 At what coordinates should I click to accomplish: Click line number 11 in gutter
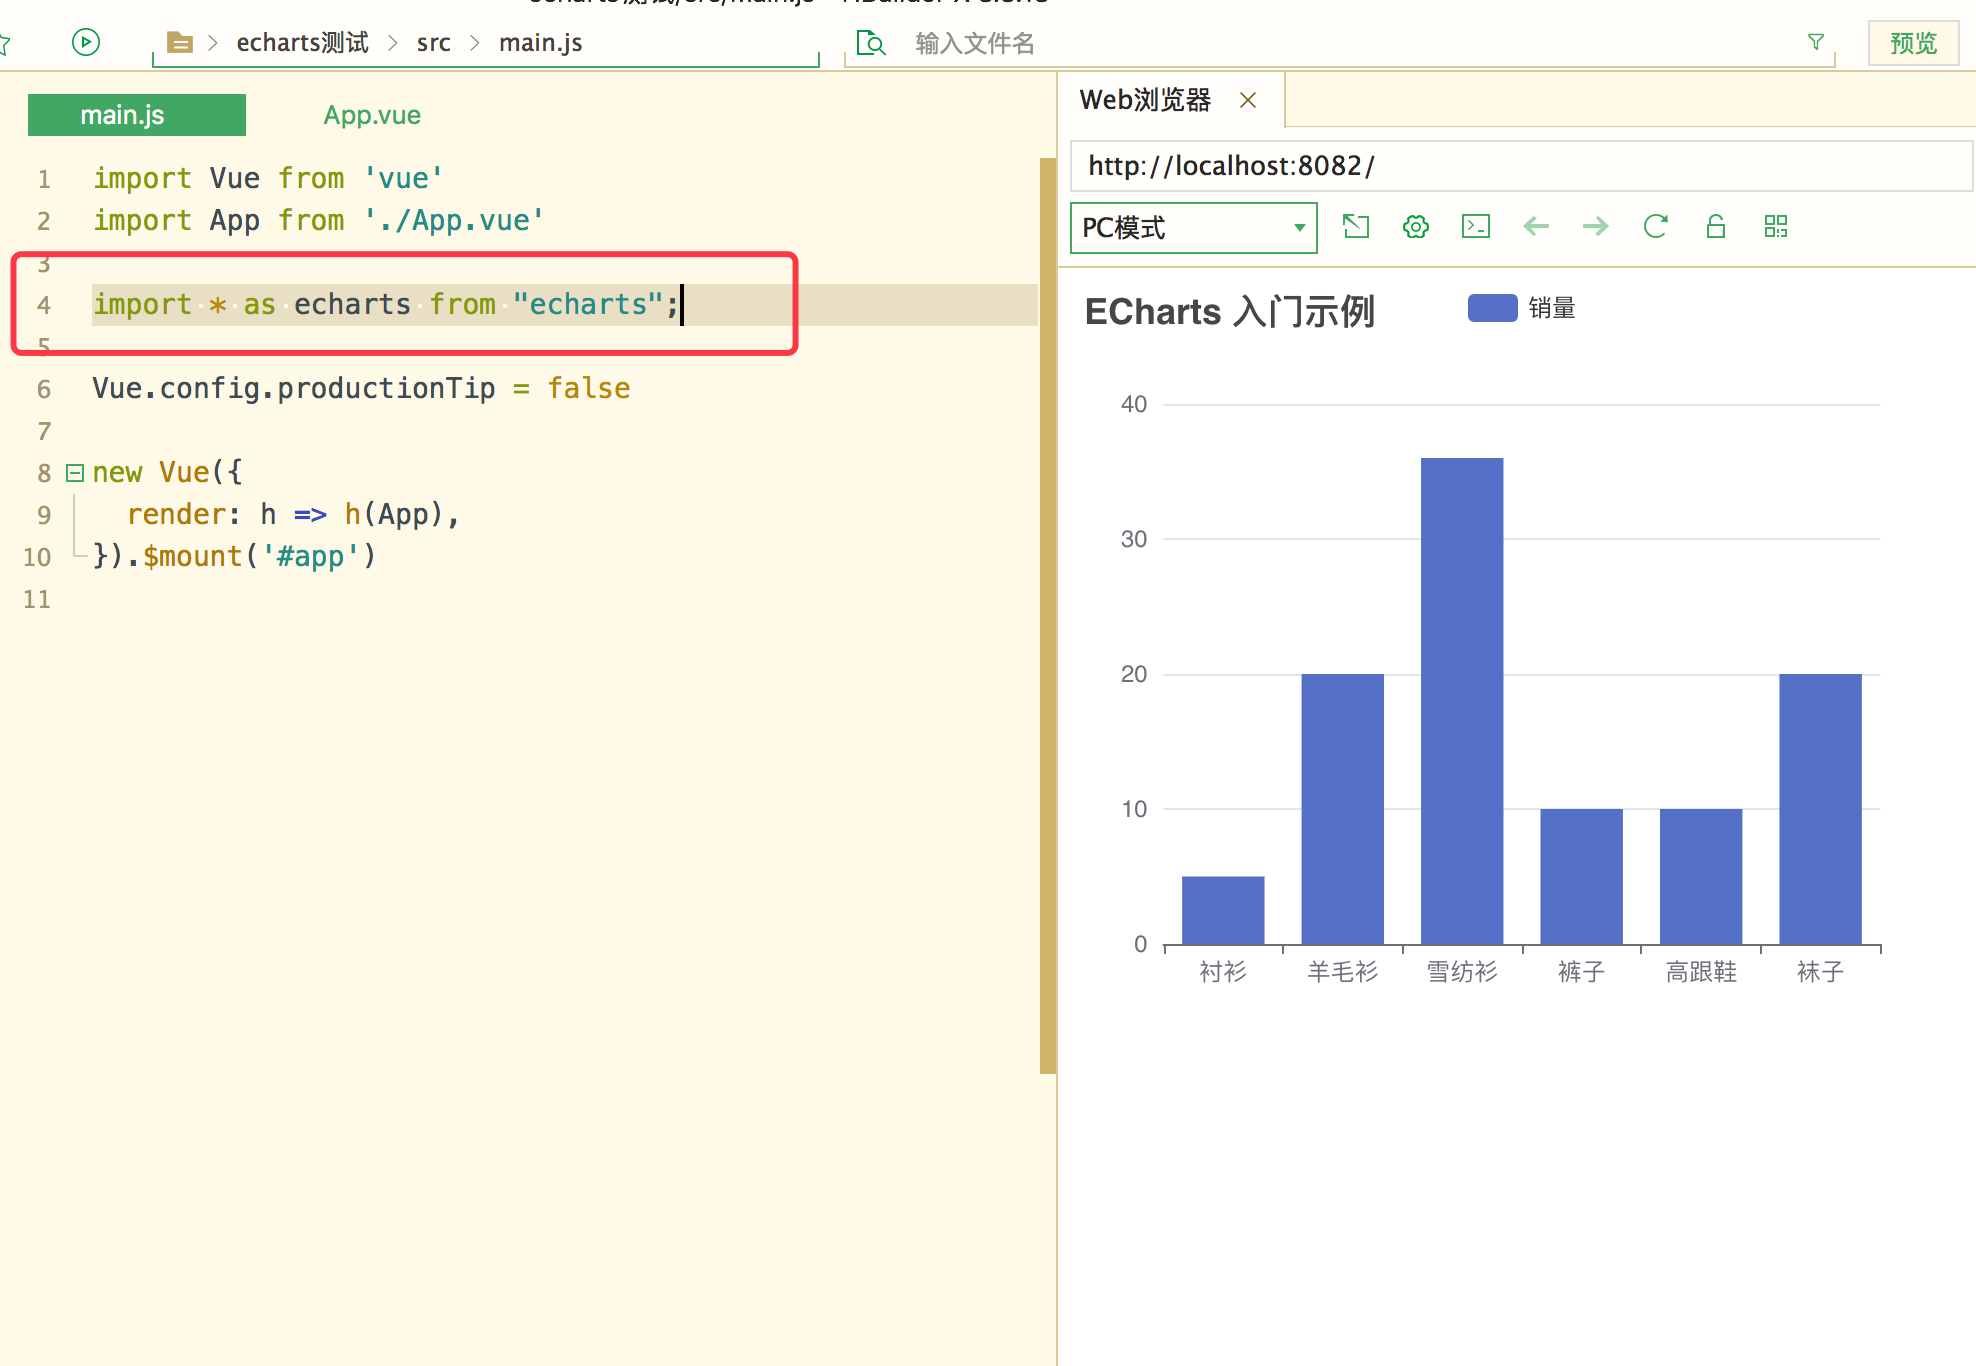pos(37,599)
